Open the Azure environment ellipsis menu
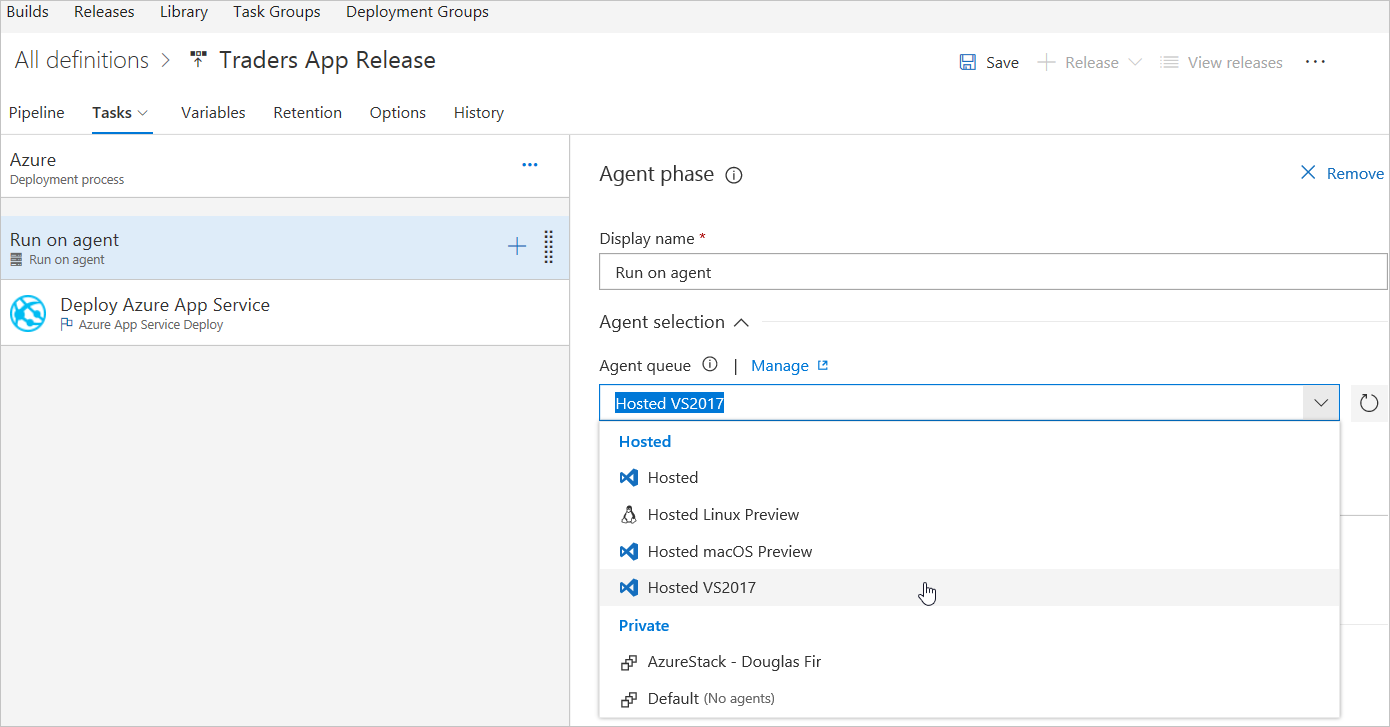1390x727 pixels. 530,165
